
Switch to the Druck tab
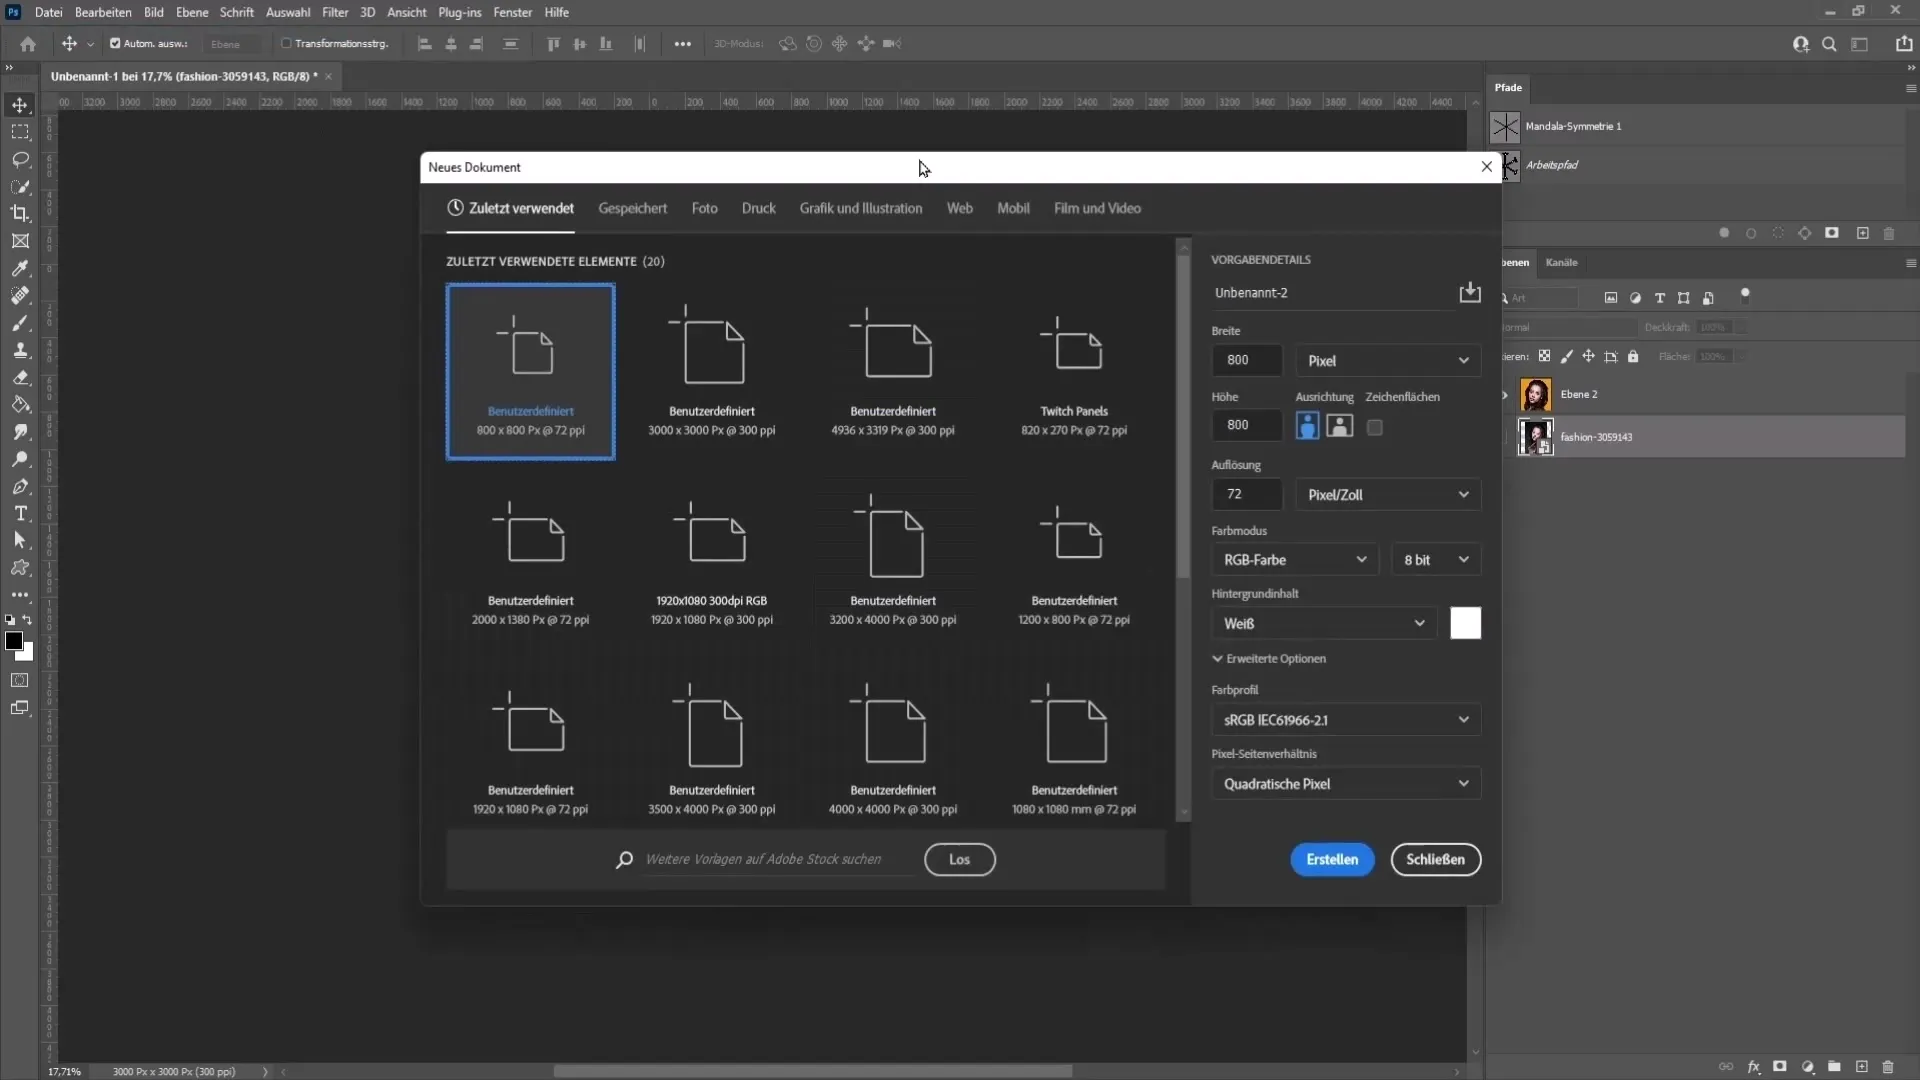(x=758, y=208)
